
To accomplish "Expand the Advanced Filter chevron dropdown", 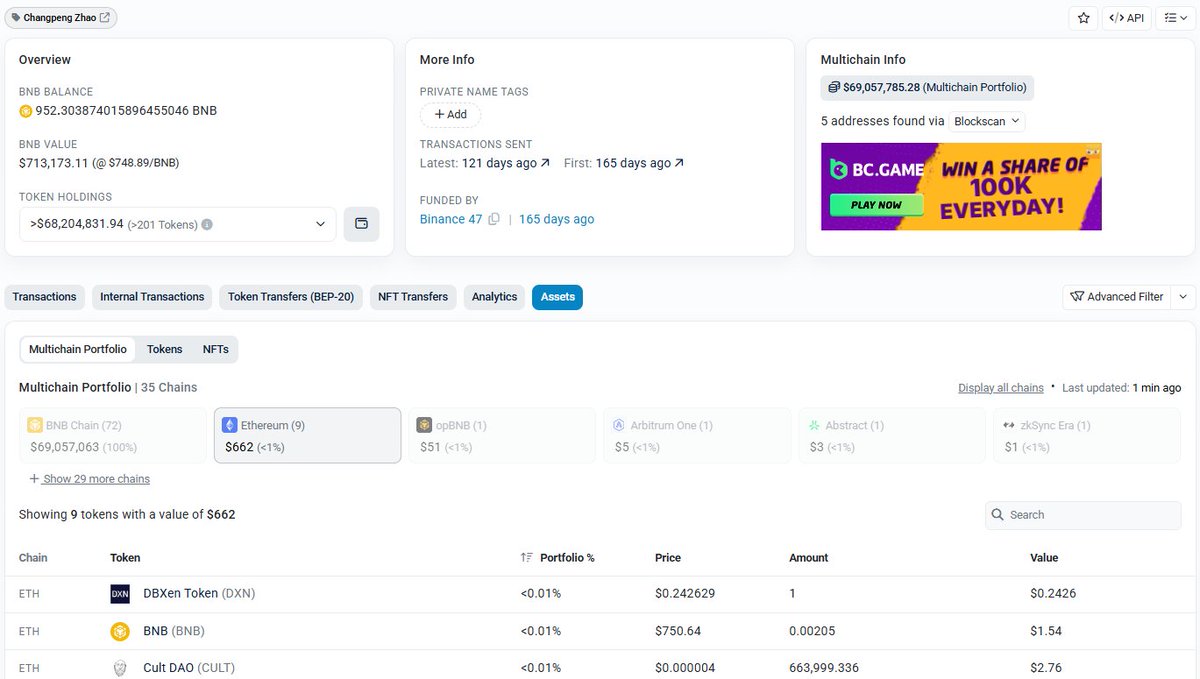I will 1183,297.
